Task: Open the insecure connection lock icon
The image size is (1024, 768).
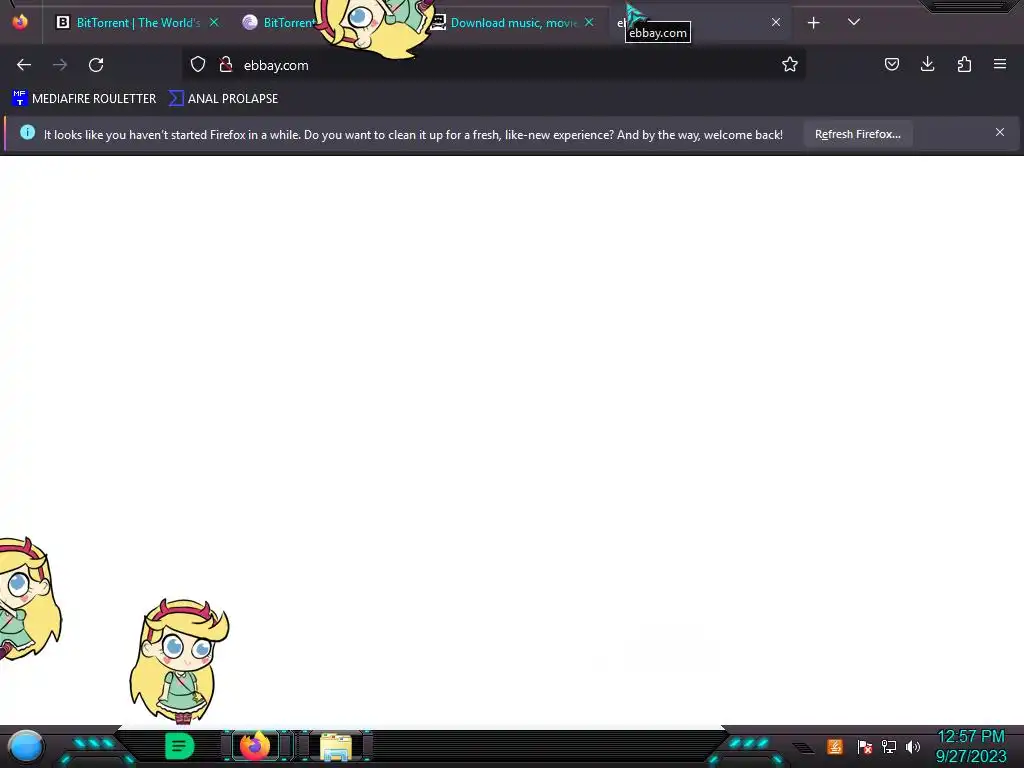Action: pyautogui.click(x=226, y=64)
